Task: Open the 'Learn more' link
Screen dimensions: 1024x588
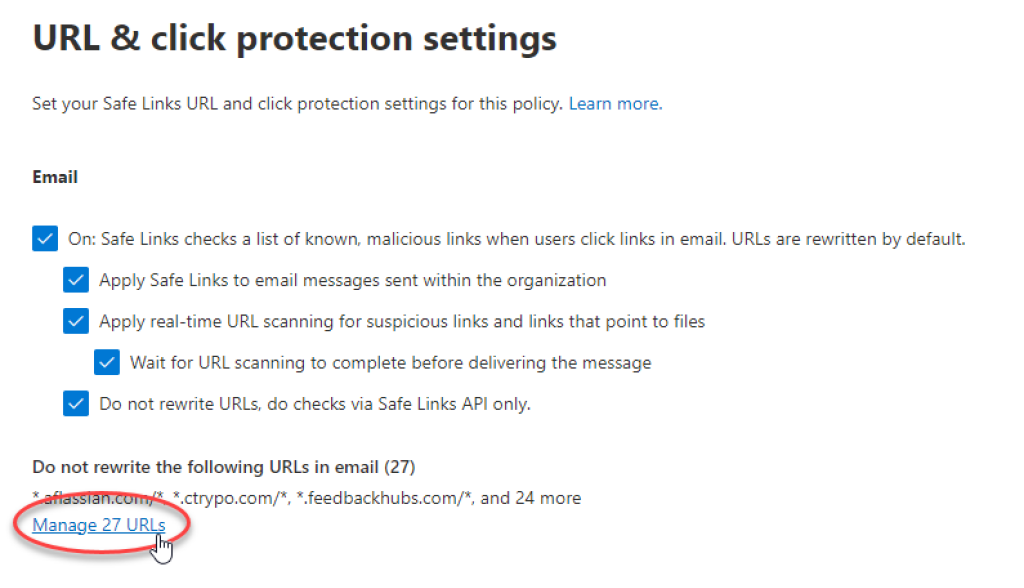Action: point(614,104)
